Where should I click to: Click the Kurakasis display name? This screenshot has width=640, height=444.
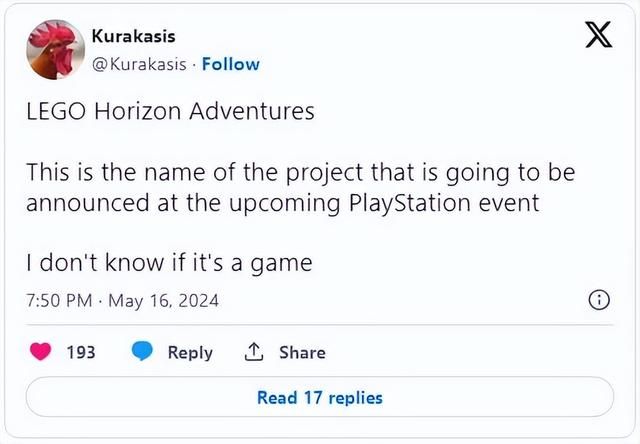tap(133, 36)
